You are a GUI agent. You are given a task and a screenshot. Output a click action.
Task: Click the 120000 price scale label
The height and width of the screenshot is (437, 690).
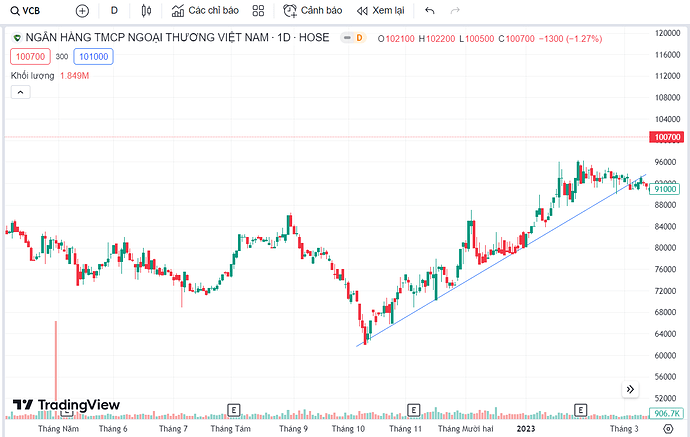tap(667, 33)
